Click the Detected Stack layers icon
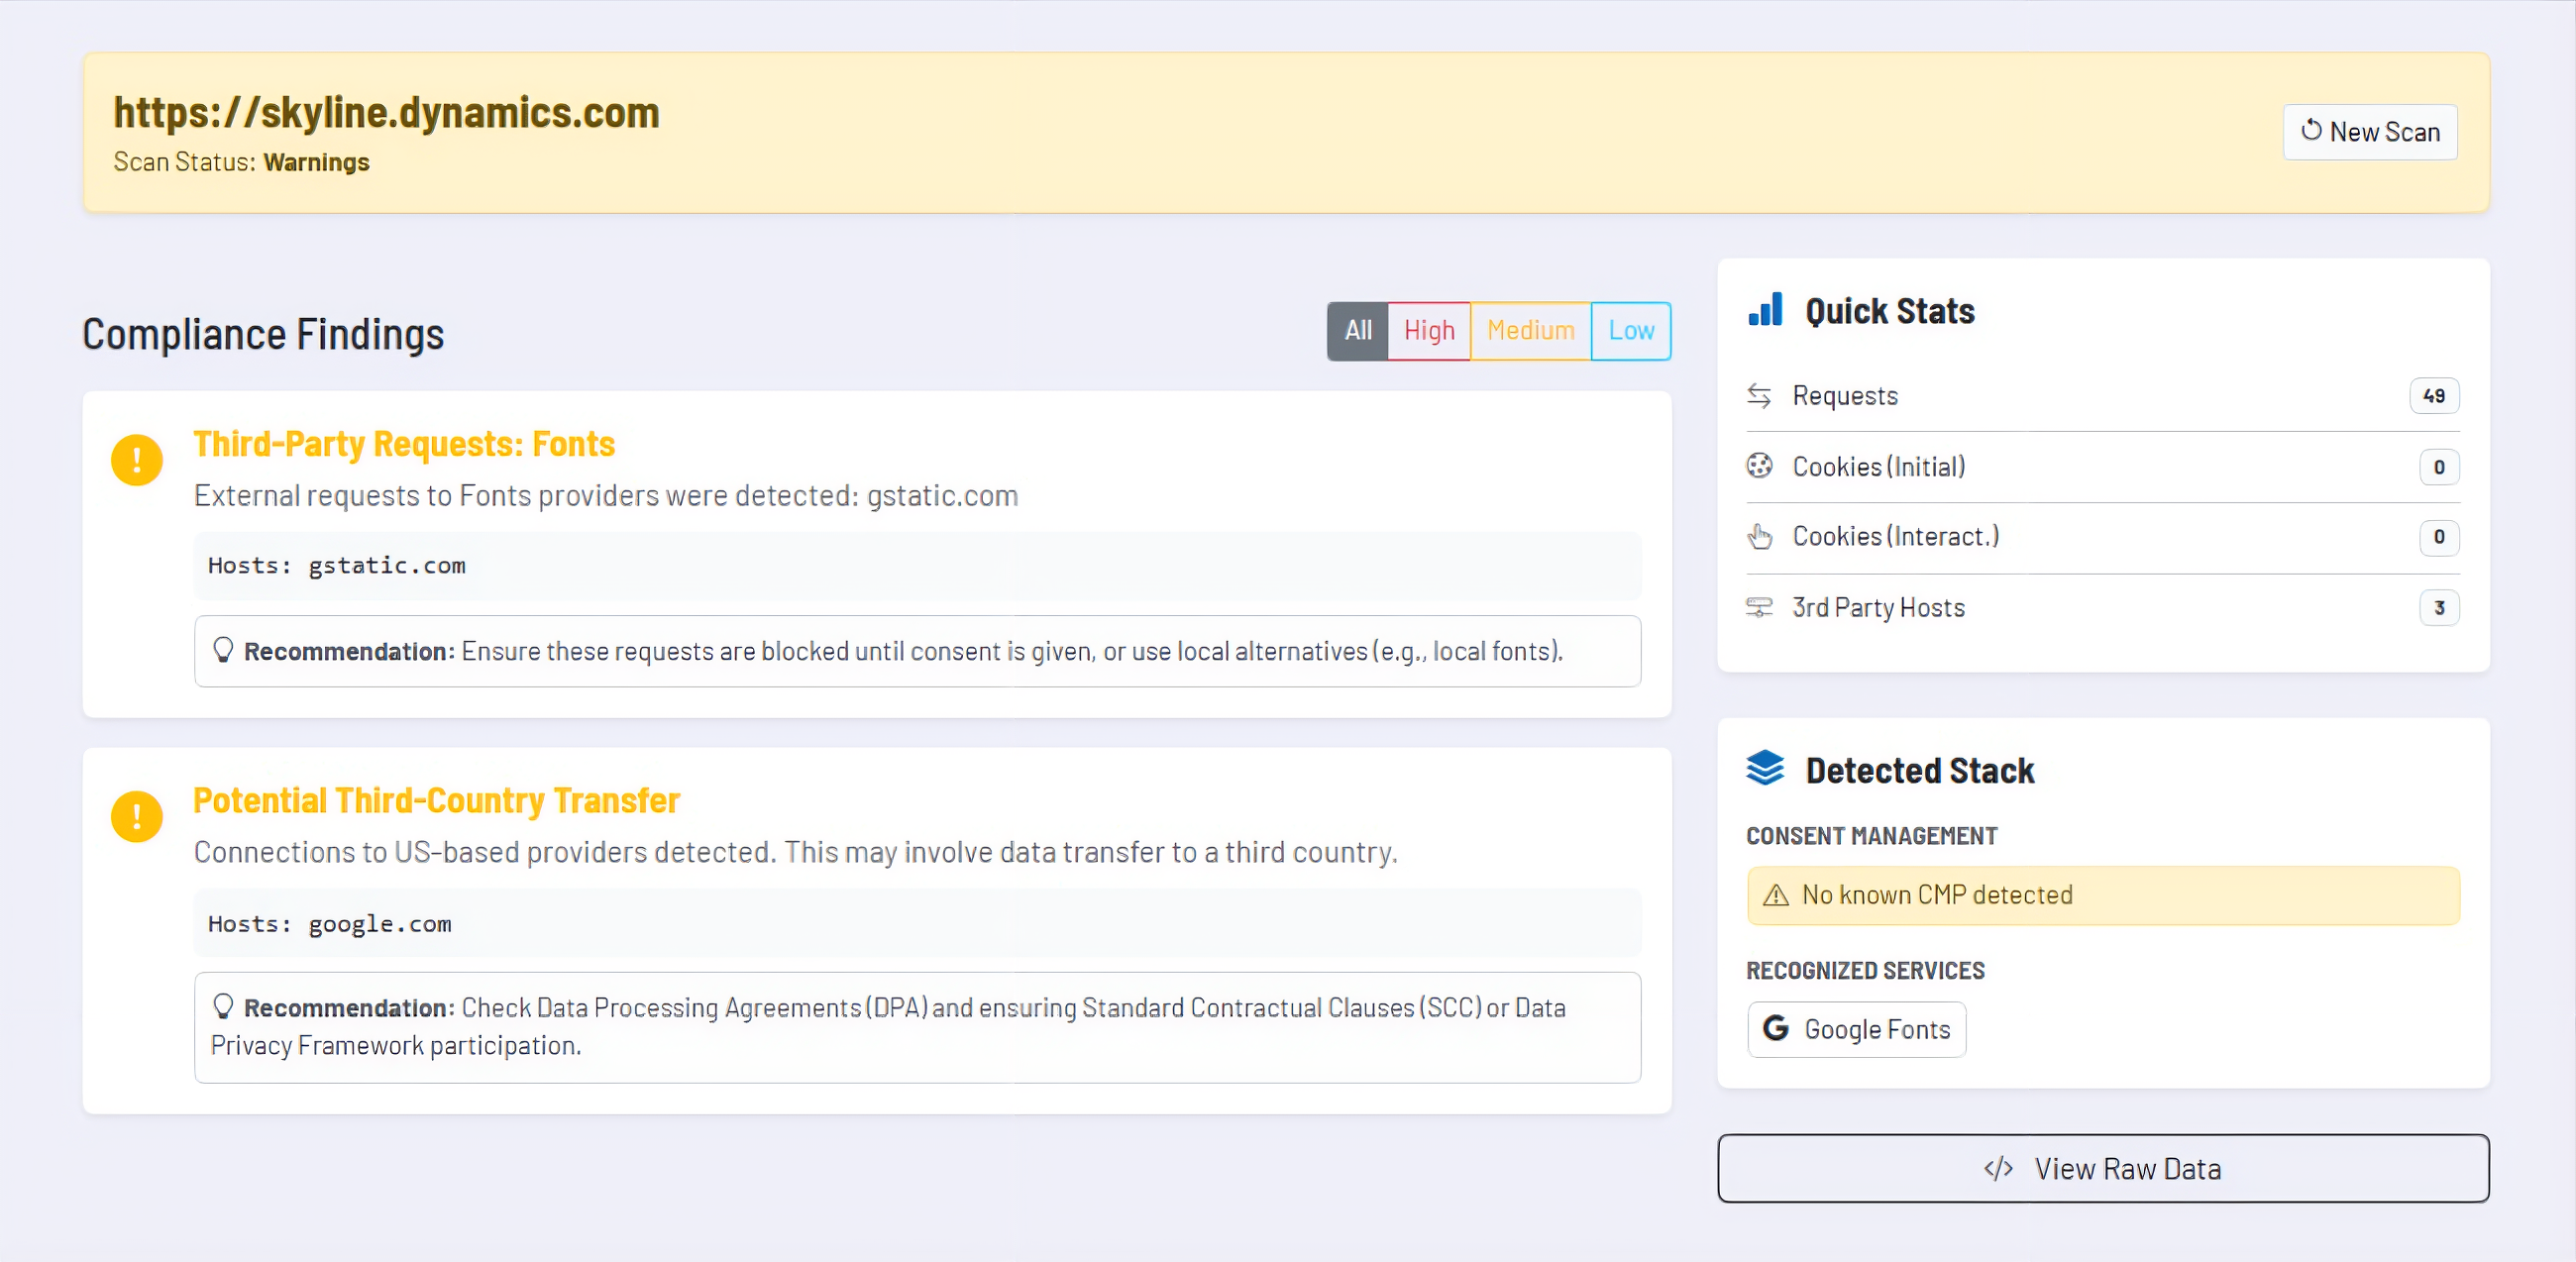2576x1262 pixels. 1765,769
